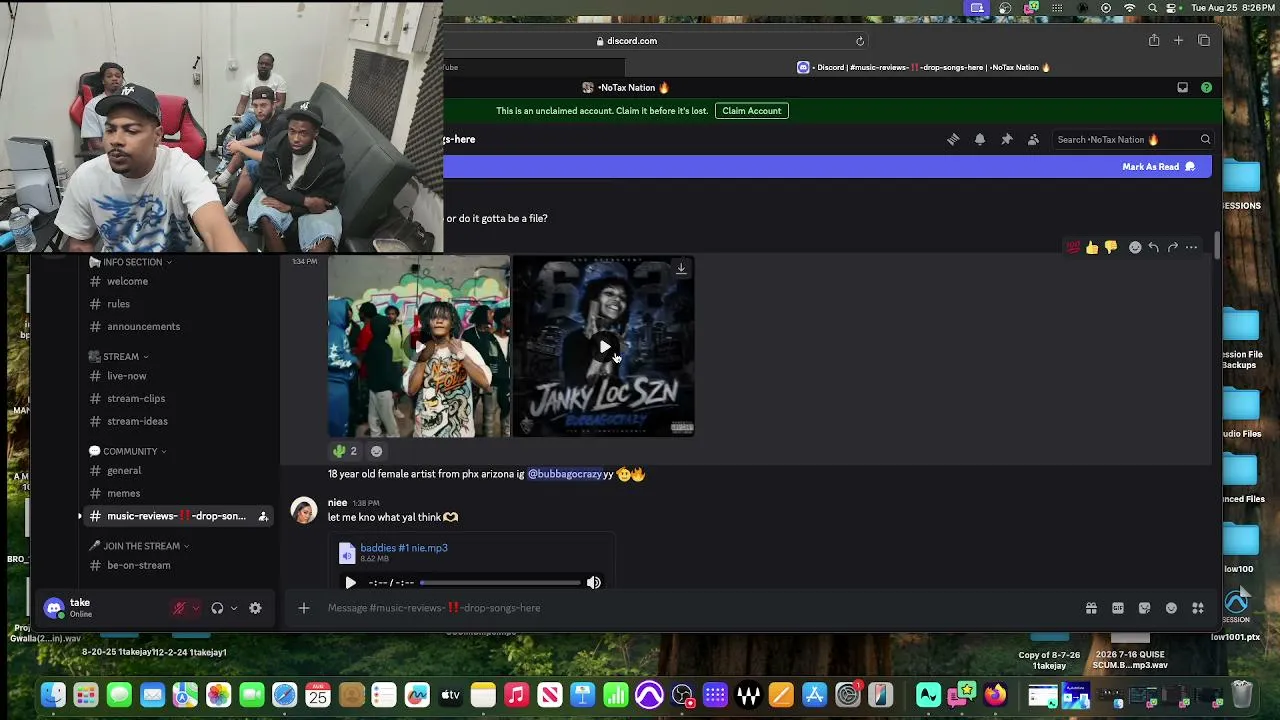Open the emoji picker in message bar

1171,608
